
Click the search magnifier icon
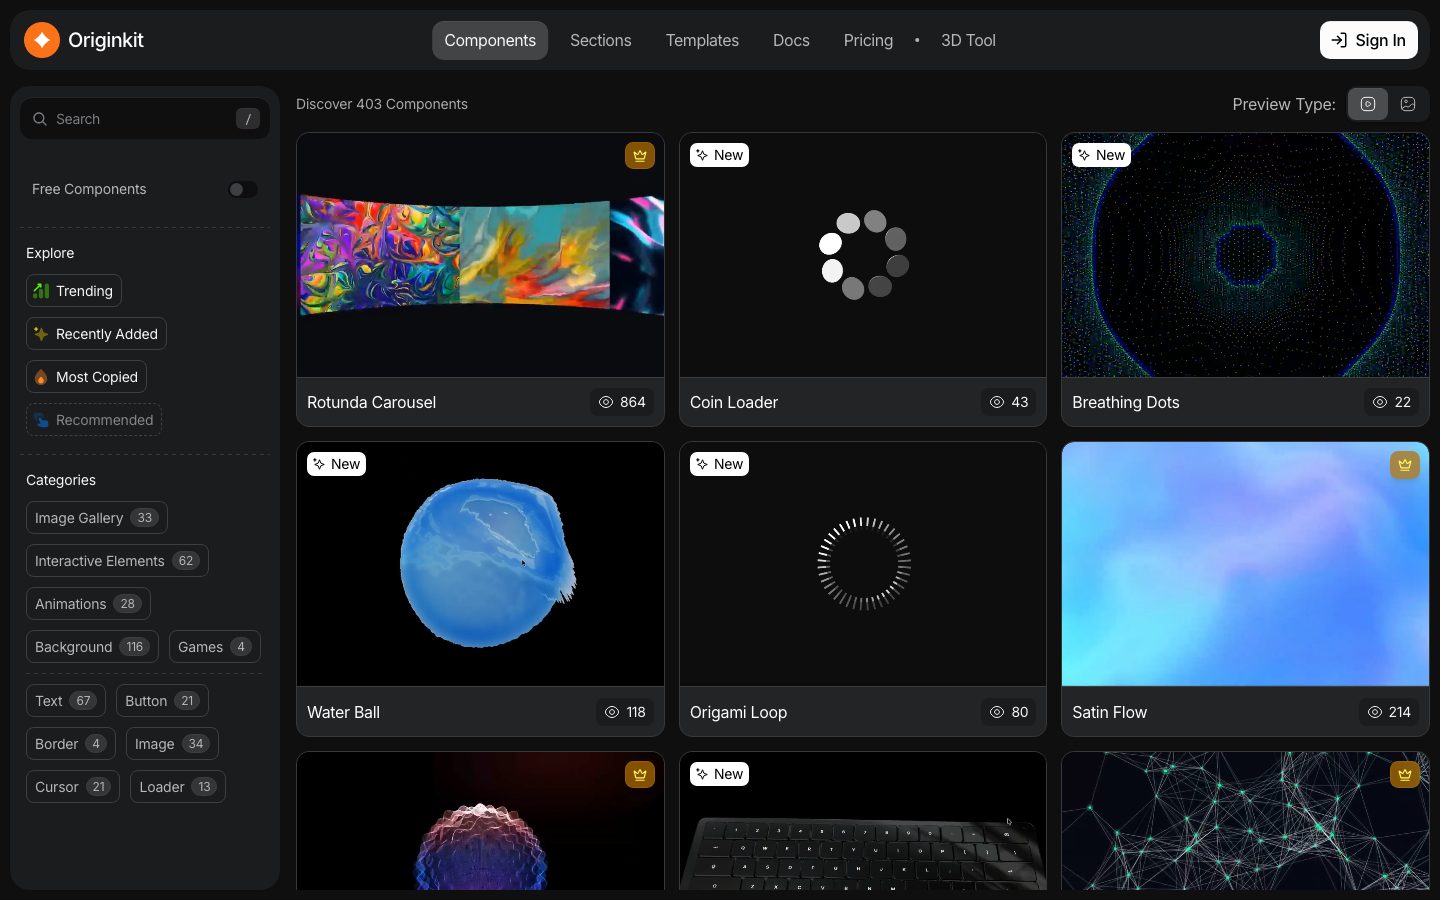click(x=40, y=119)
